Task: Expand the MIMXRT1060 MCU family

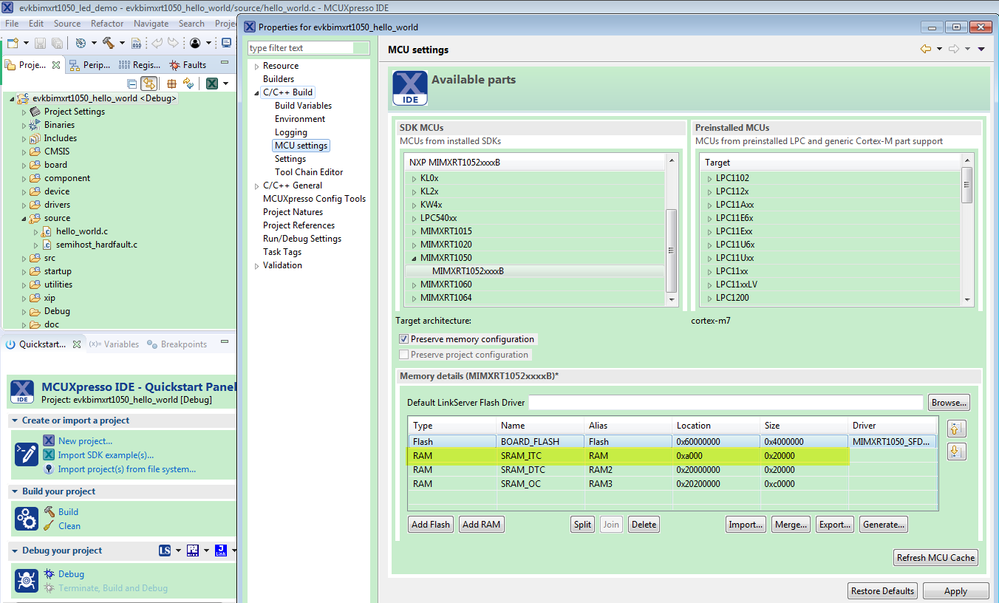Action: [x=413, y=285]
